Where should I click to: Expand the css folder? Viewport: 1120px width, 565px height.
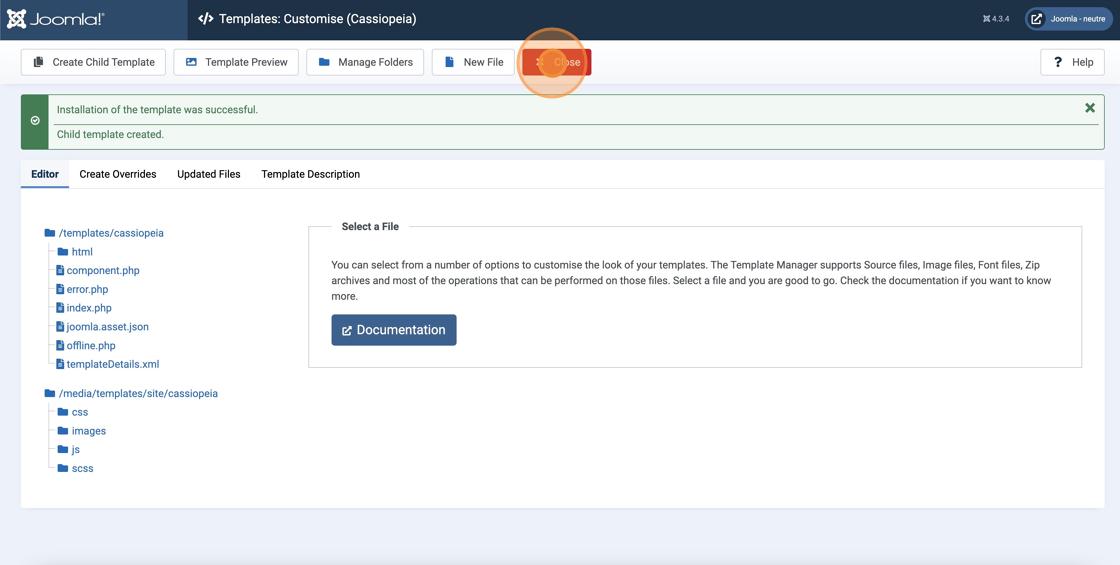click(x=80, y=412)
